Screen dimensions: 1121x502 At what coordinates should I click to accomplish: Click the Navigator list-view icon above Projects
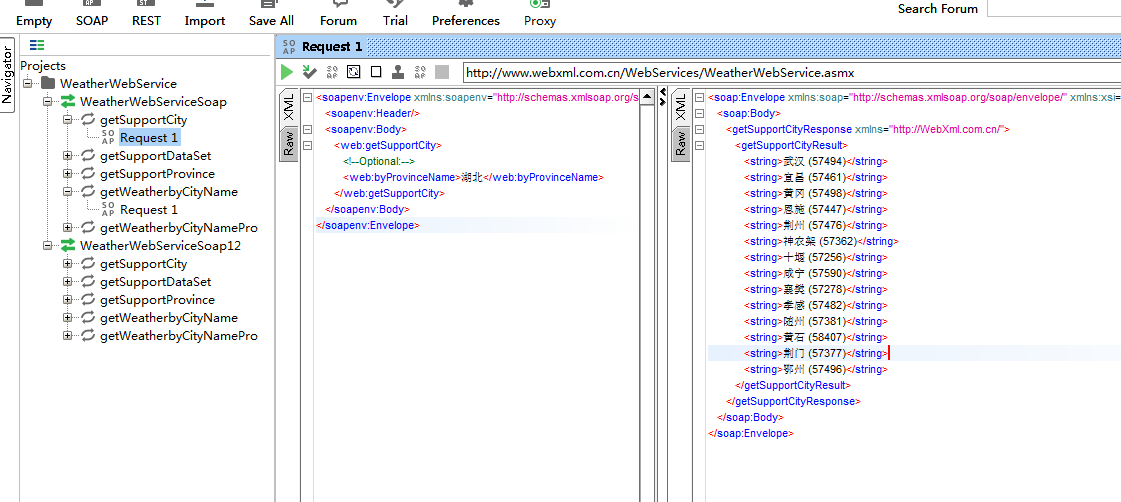[37, 45]
